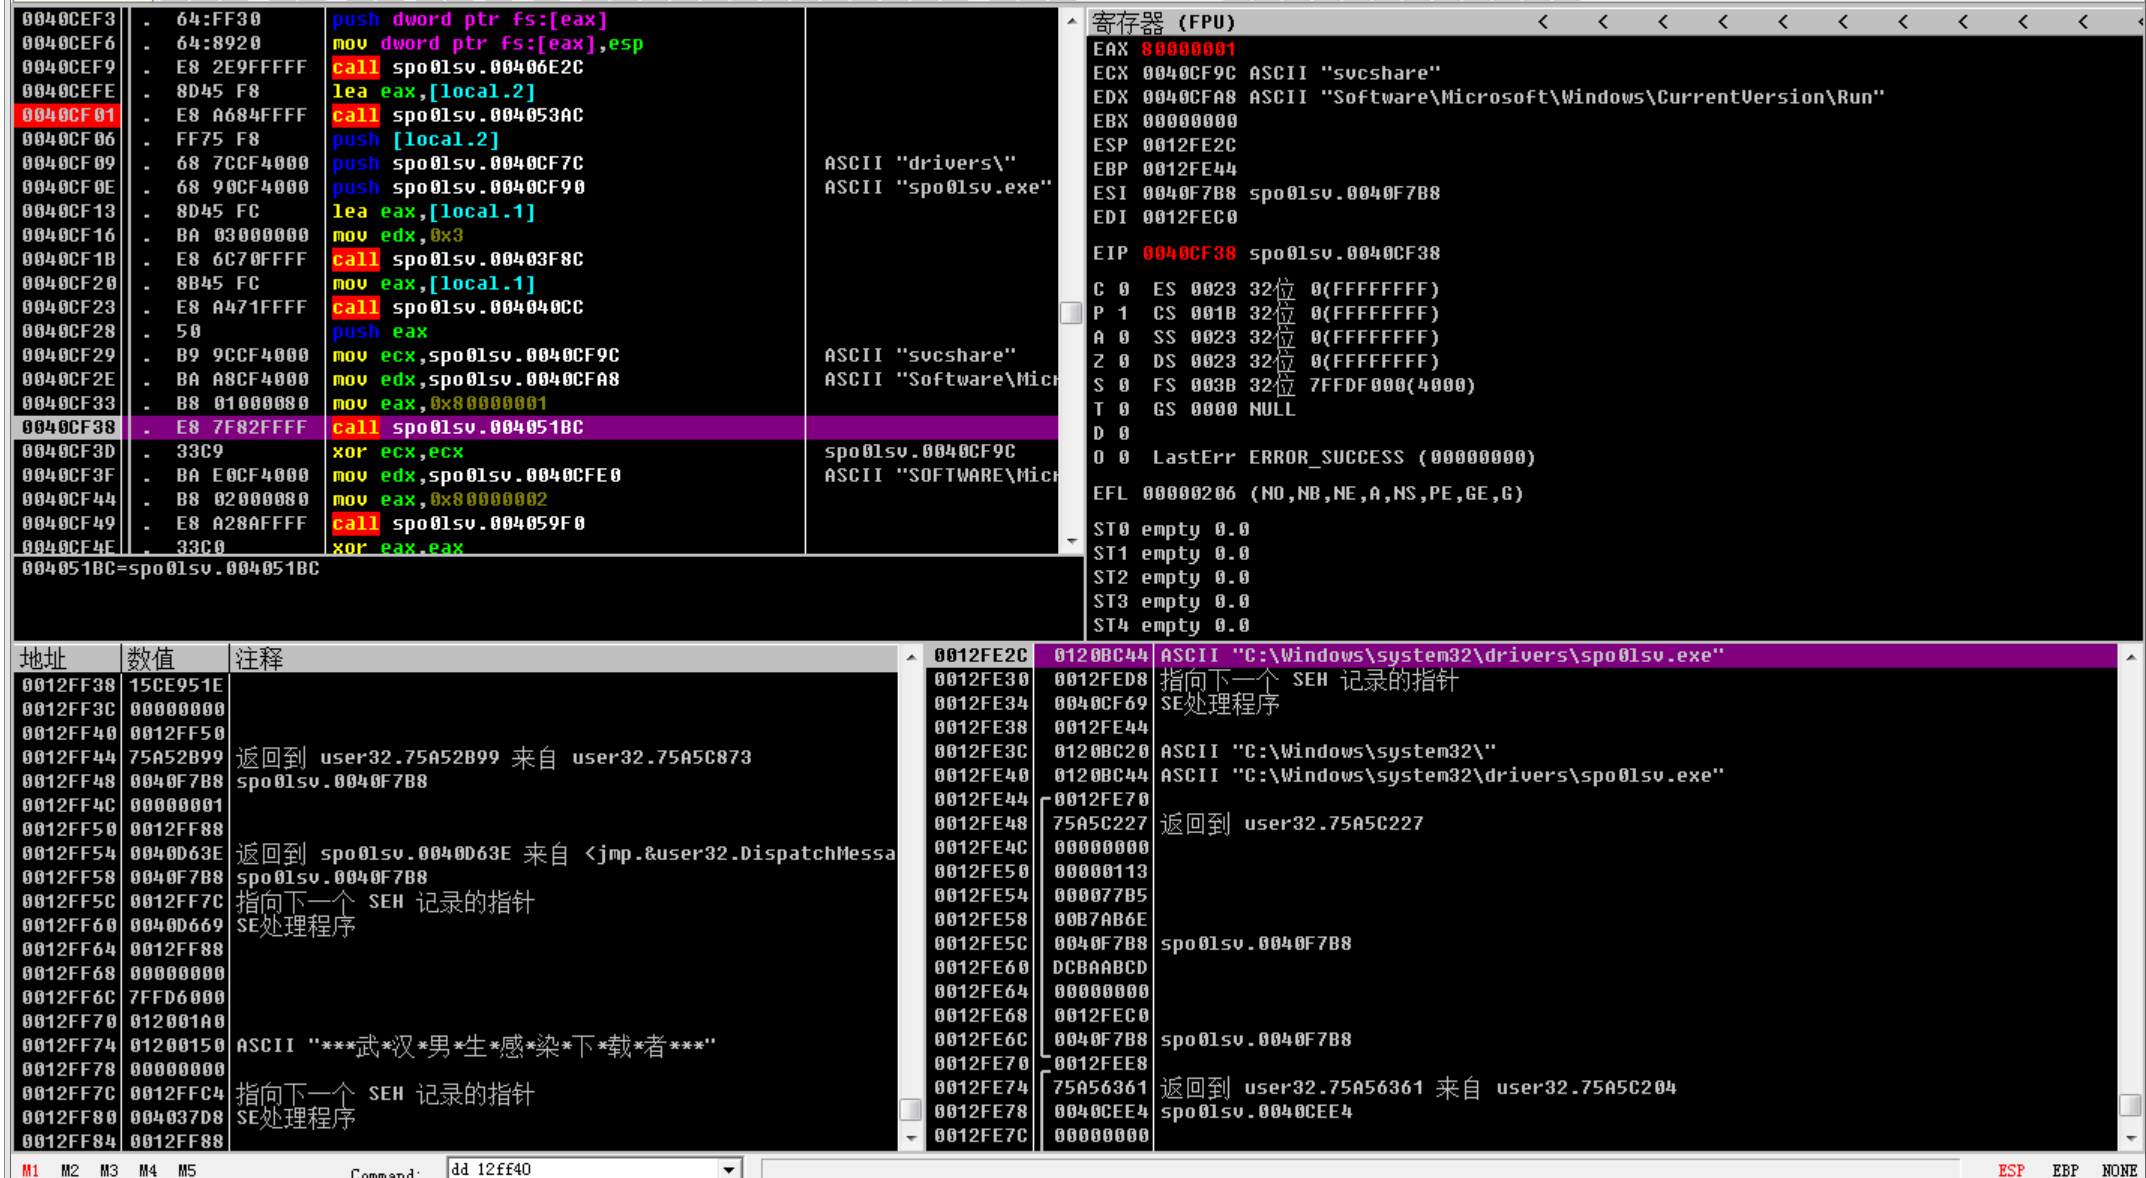The width and height of the screenshot is (2146, 1178).
Task: Click stack pane scroll up arrow
Action: click(2131, 657)
